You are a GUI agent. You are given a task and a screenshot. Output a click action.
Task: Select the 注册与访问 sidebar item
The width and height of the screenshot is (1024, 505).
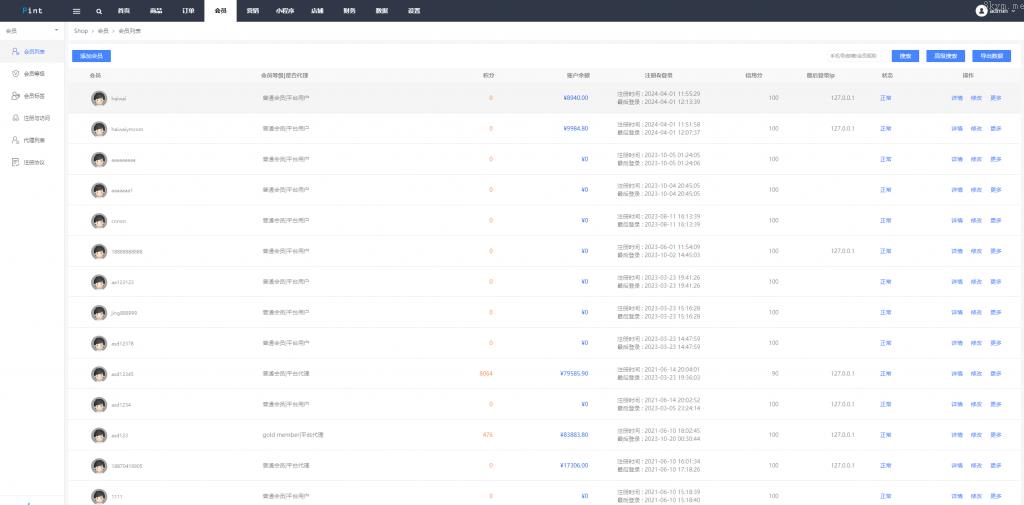pyautogui.click(x=36, y=118)
